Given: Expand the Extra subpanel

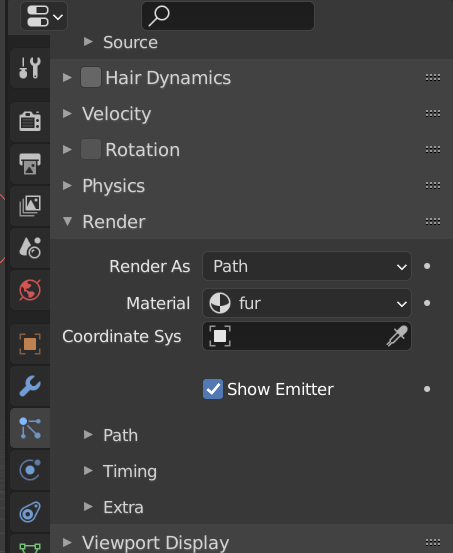Looking at the screenshot, I should pyautogui.click(x=88, y=507).
